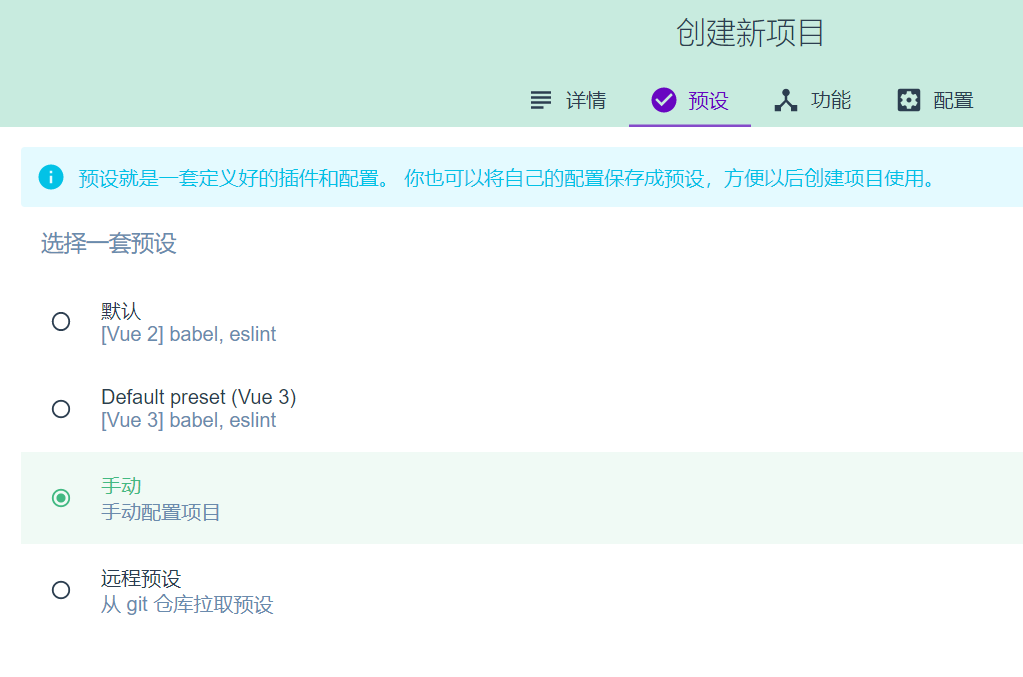
Task: Click the 详情 lines icon
Action: 541,100
